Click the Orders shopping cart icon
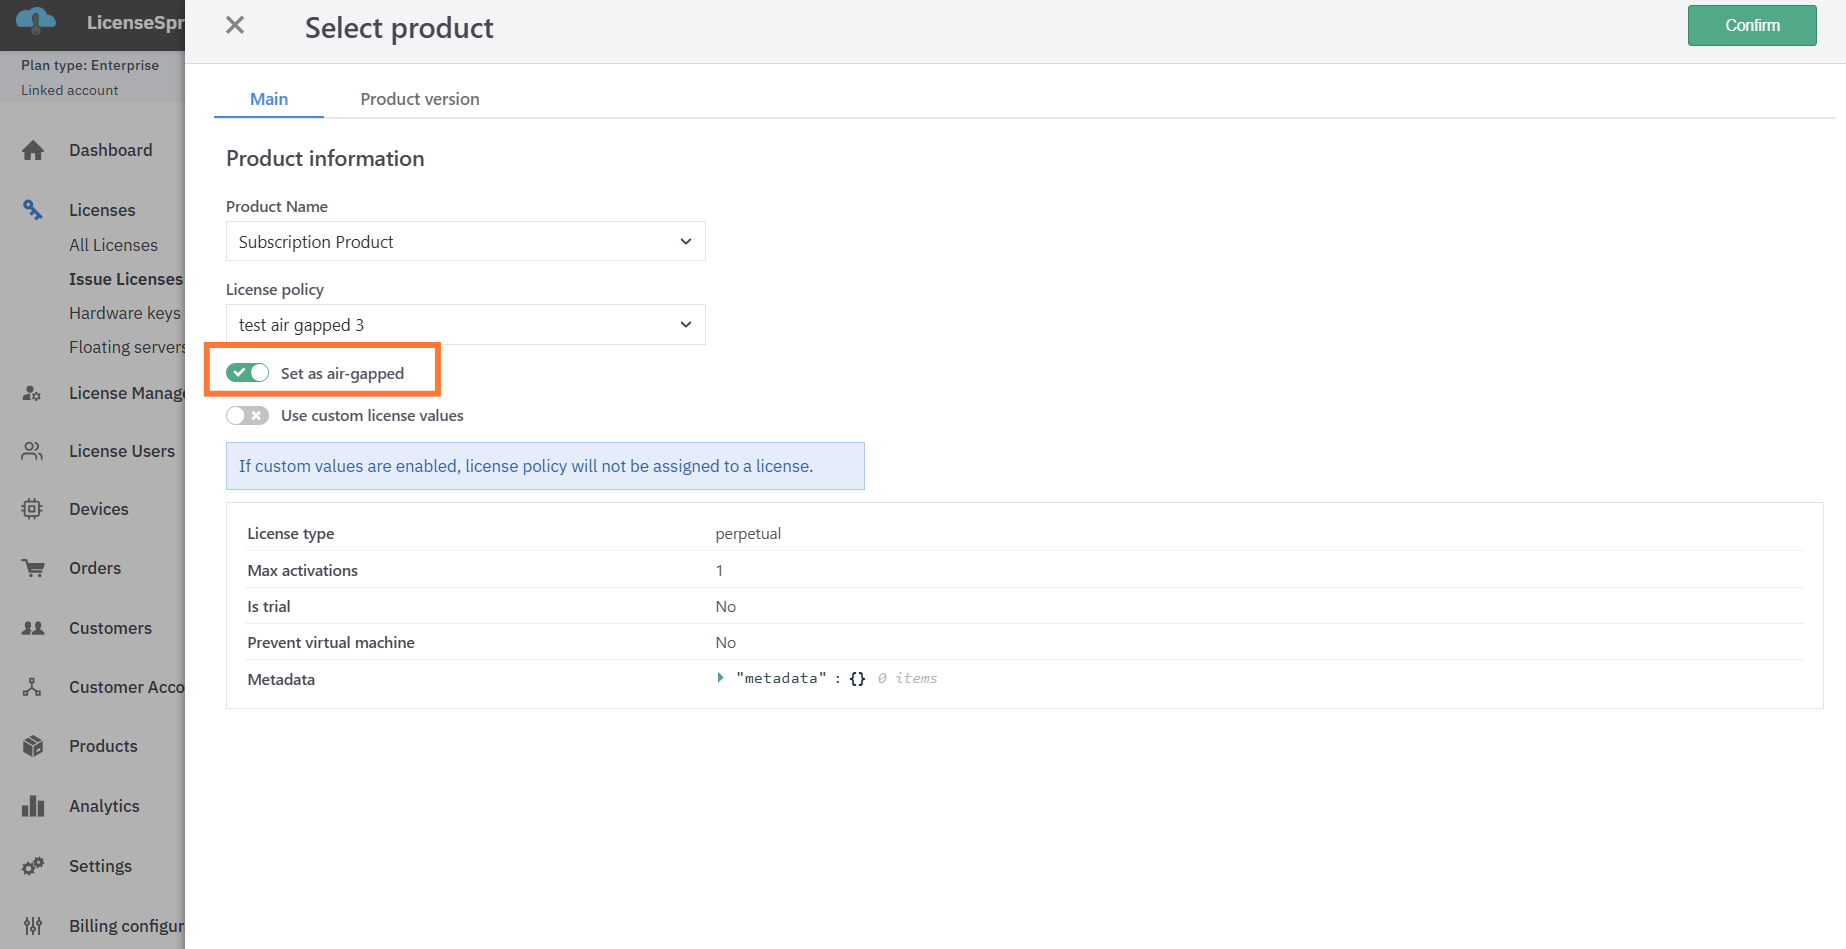This screenshot has height=949, width=1846. 33,568
